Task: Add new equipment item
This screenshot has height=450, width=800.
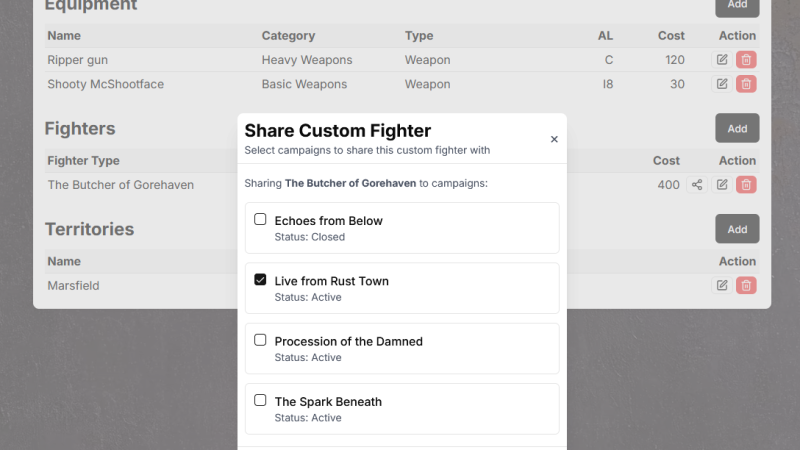Action: [x=737, y=6]
